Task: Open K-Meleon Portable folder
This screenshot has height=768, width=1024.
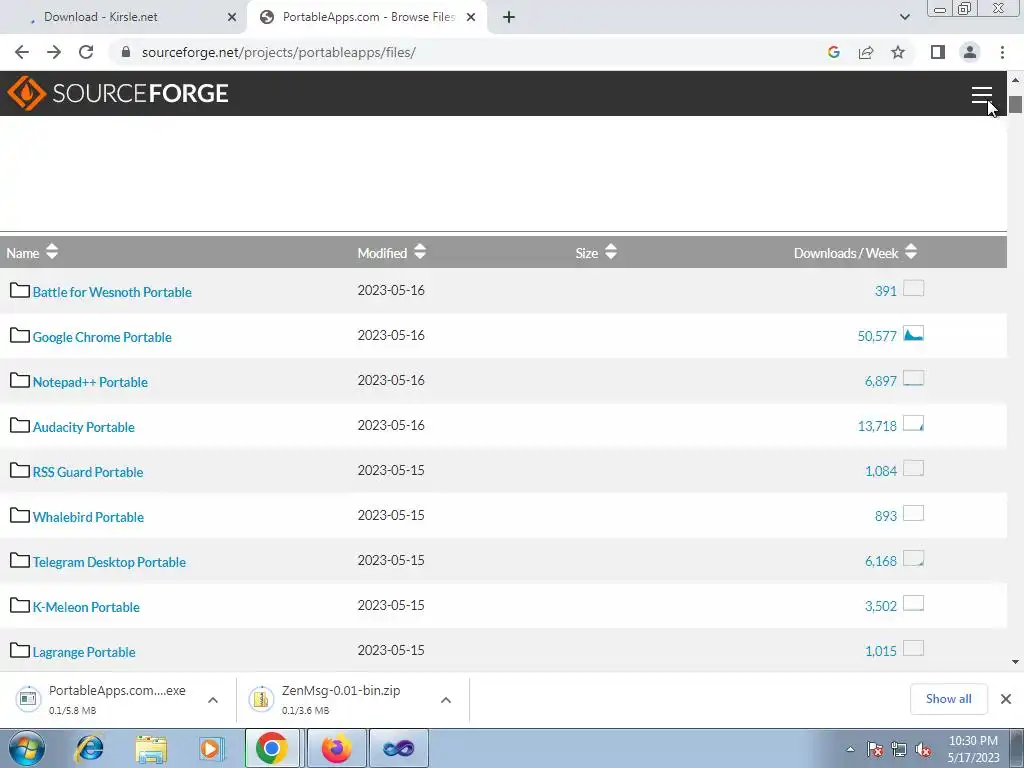Action: pyautogui.click(x=86, y=607)
